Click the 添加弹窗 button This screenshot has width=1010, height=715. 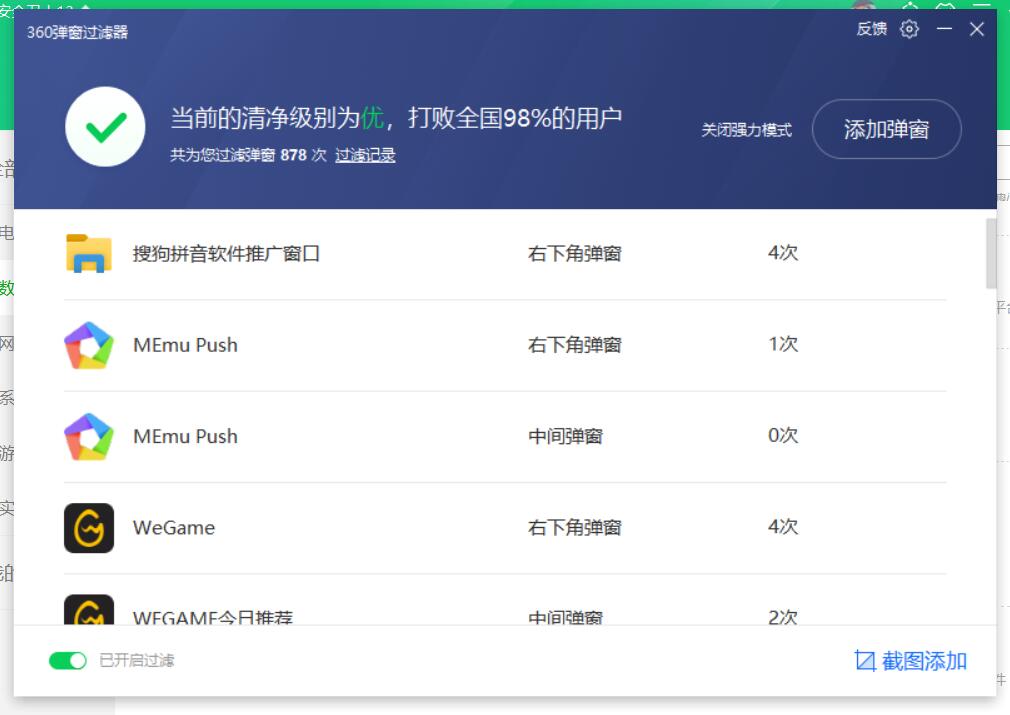pyautogui.click(x=886, y=129)
